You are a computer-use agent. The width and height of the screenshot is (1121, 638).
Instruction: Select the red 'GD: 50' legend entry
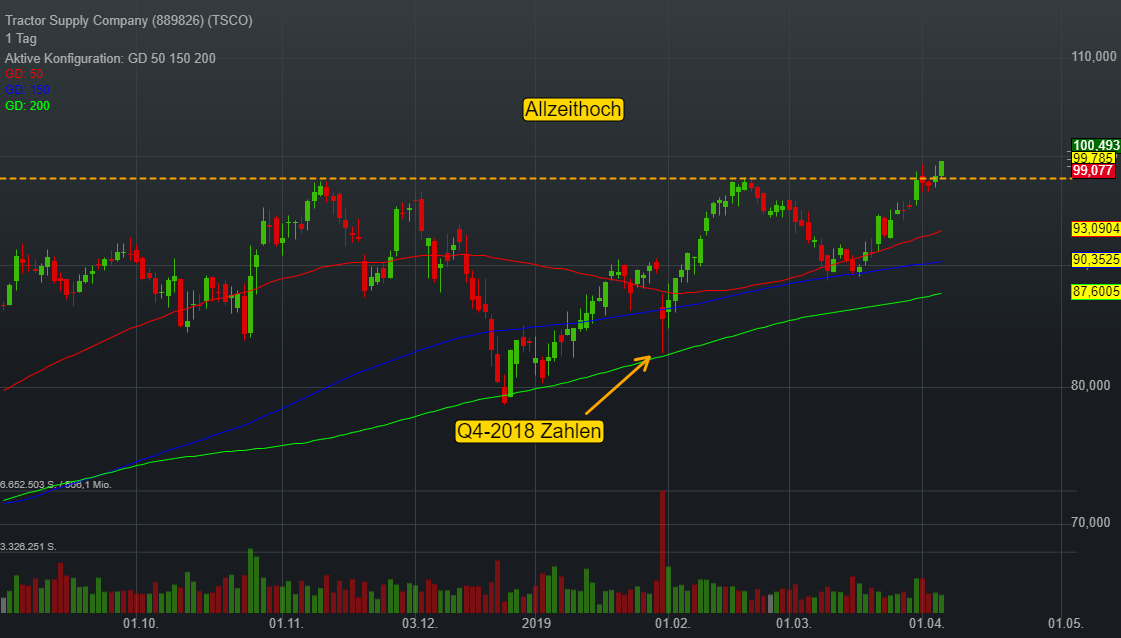click(x=24, y=74)
